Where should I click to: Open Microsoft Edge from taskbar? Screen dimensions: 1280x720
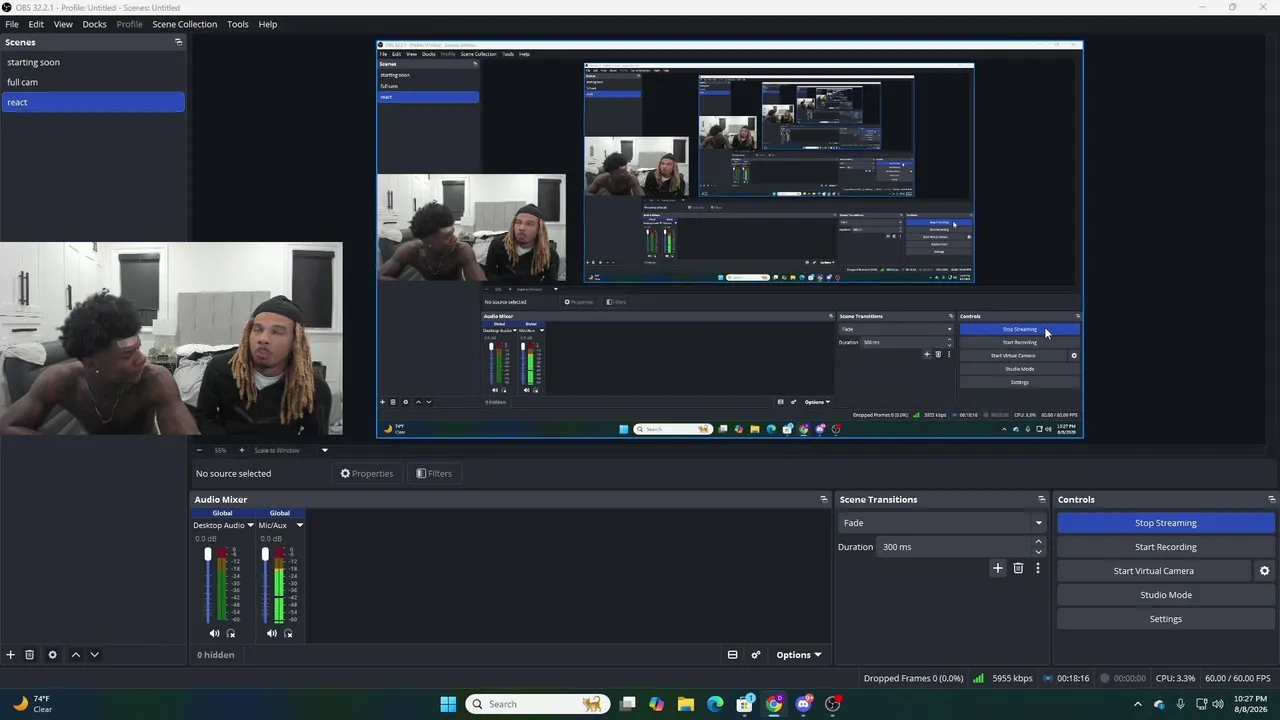715,704
